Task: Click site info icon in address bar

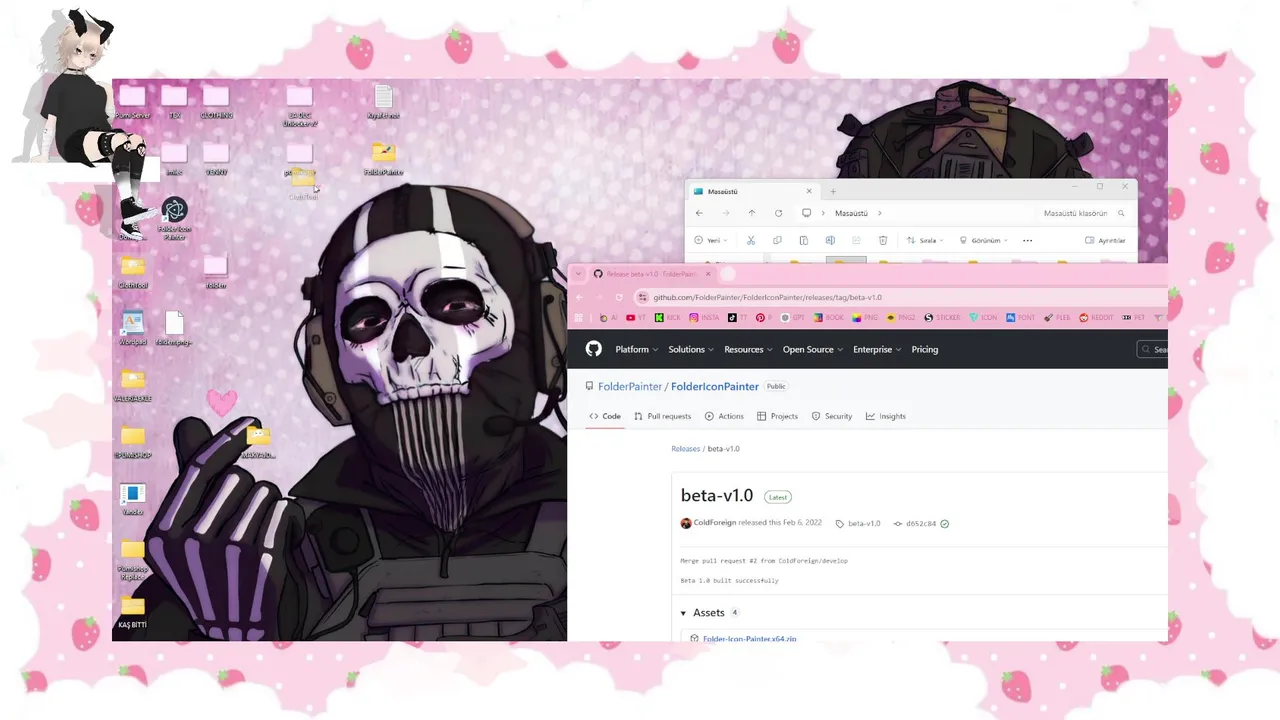Action: pyautogui.click(x=643, y=297)
